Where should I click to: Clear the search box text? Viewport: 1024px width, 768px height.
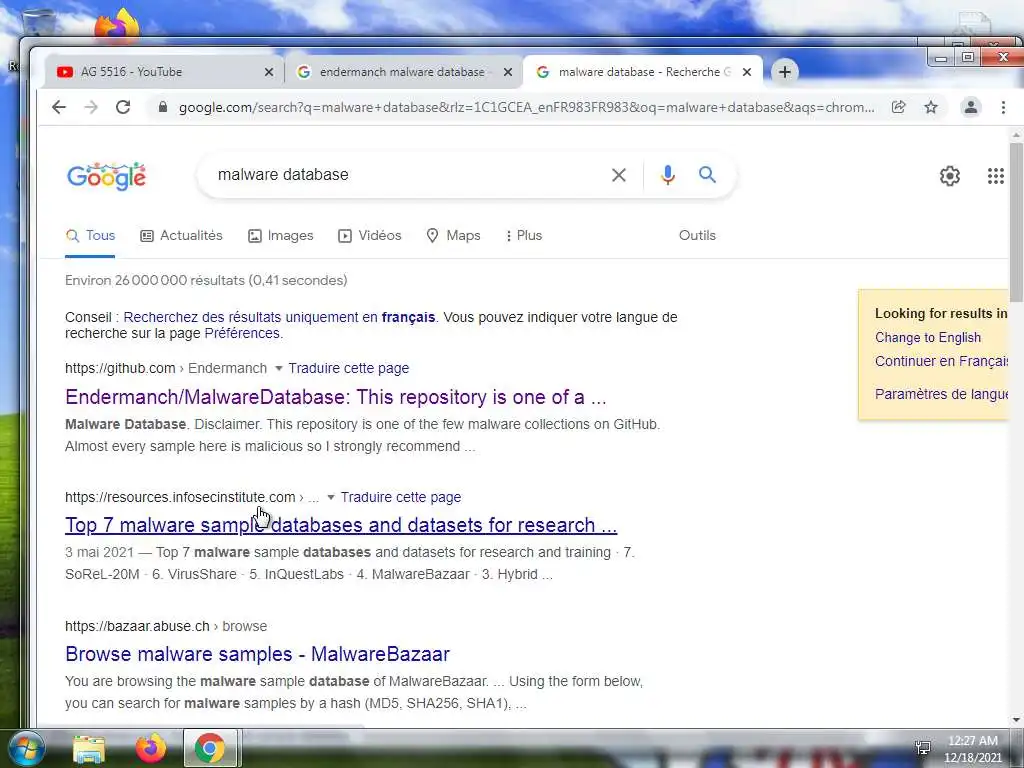point(618,175)
